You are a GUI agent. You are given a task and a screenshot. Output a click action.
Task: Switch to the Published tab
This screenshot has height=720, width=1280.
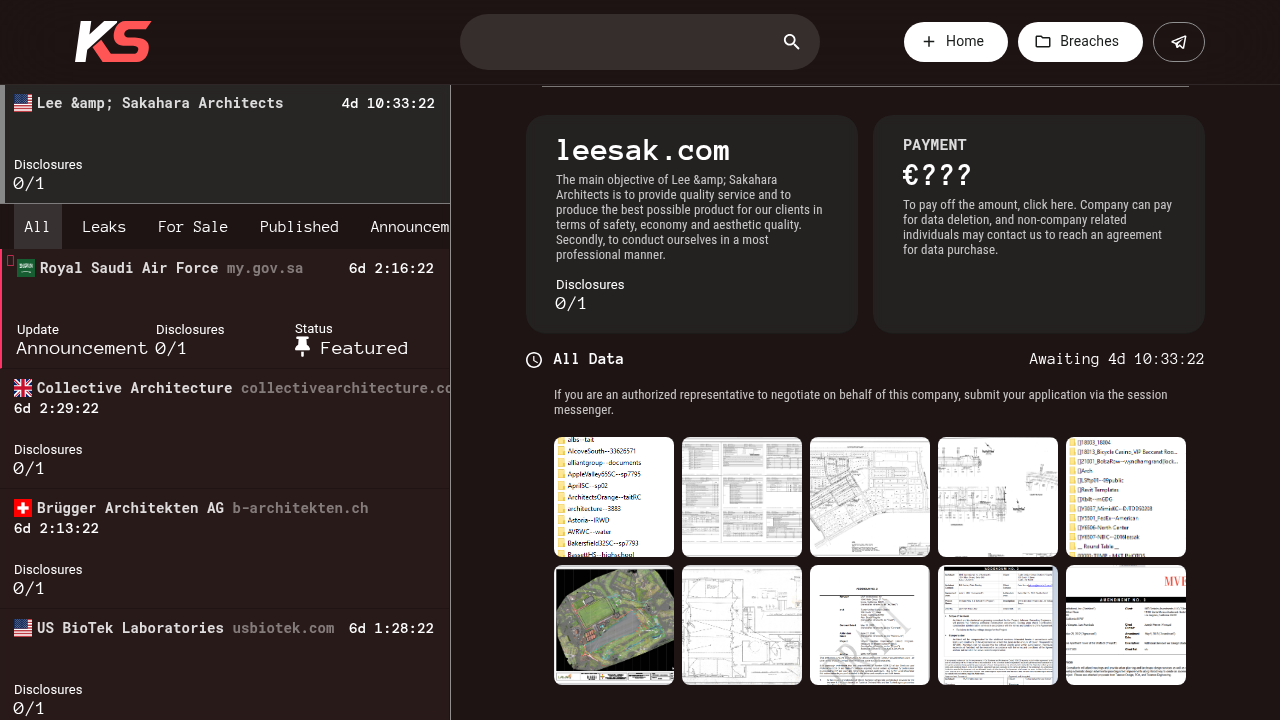click(x=299, y=227)
